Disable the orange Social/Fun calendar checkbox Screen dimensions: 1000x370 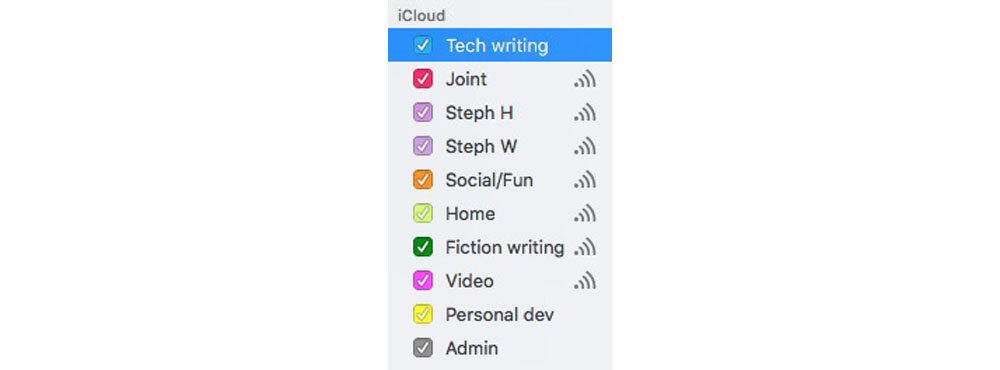pos(423,180)
